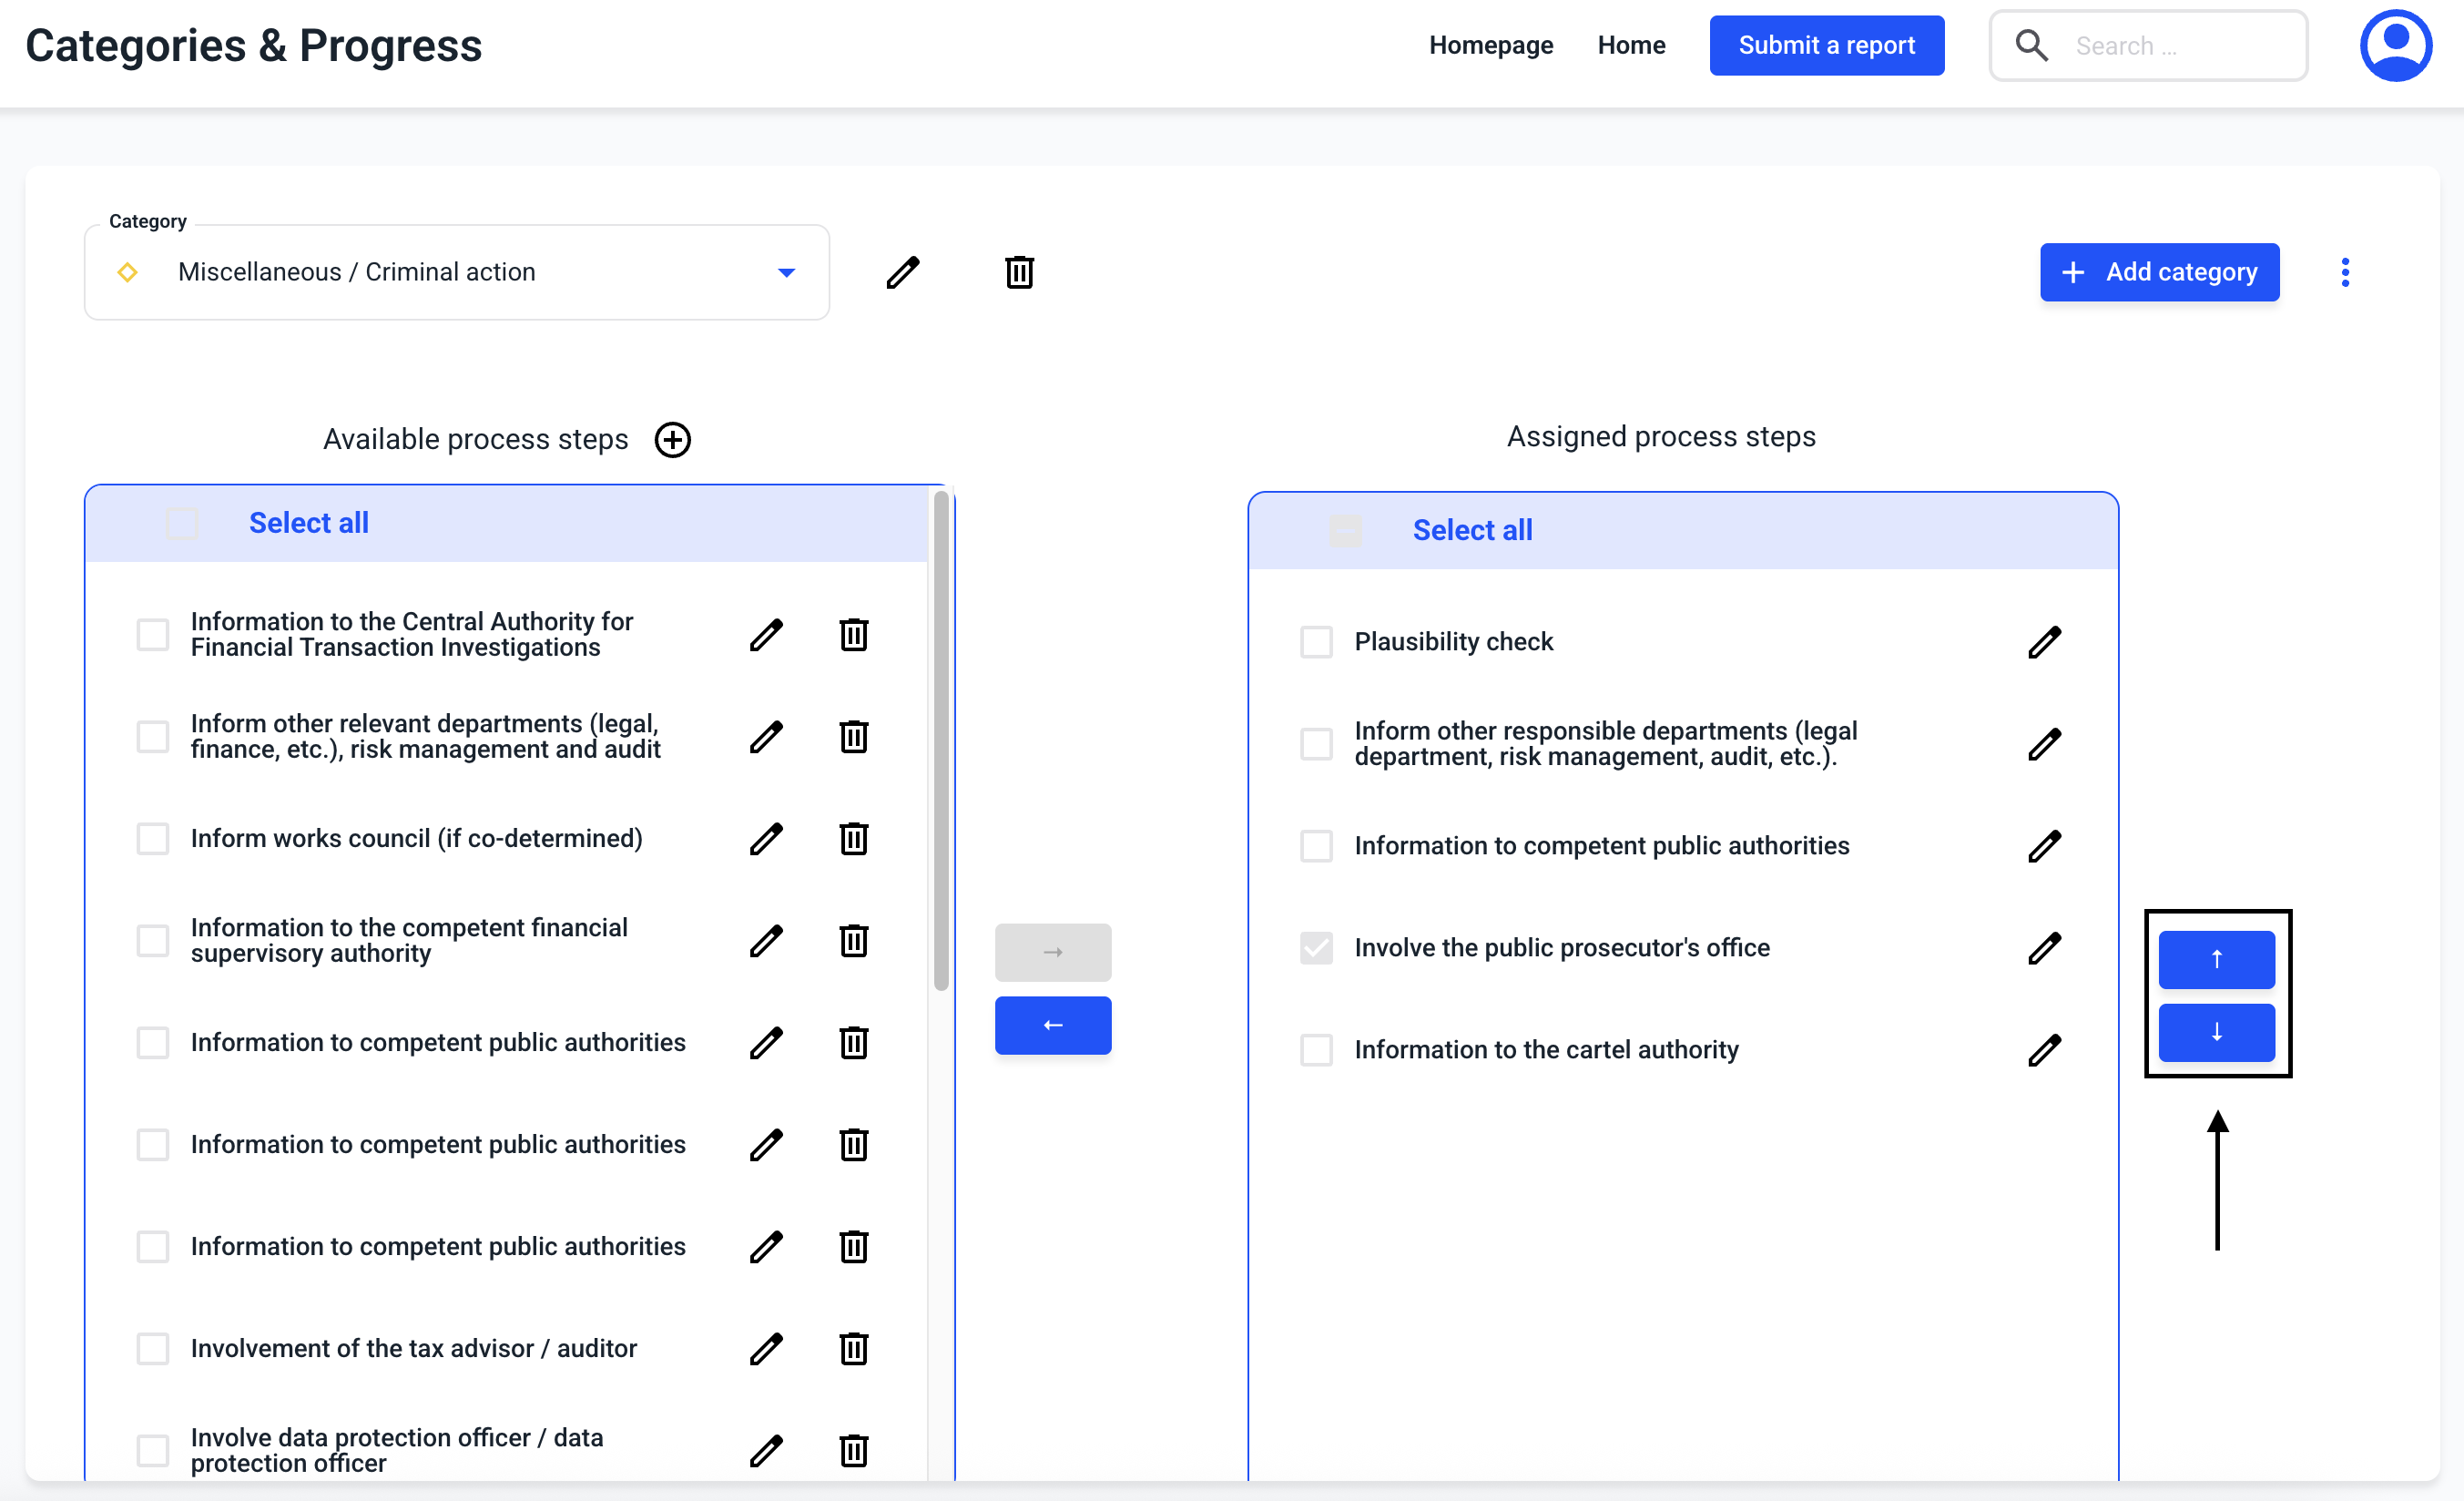Edit Involvement of the tax advisor step
Viewport: 2464px width, 1501px height.
[766, 1348]
